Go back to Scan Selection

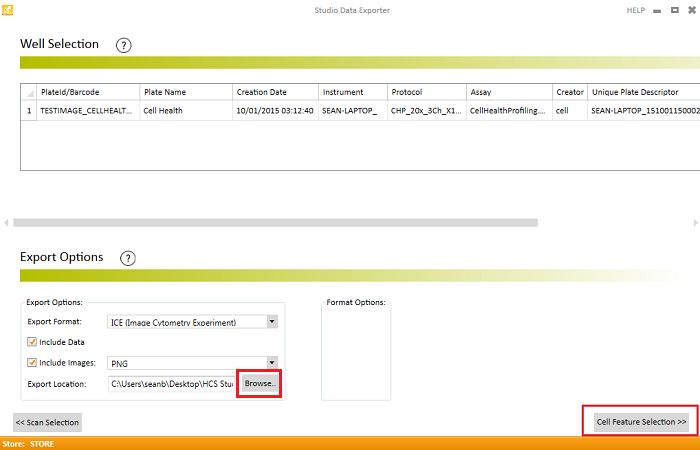click(48, 422)
